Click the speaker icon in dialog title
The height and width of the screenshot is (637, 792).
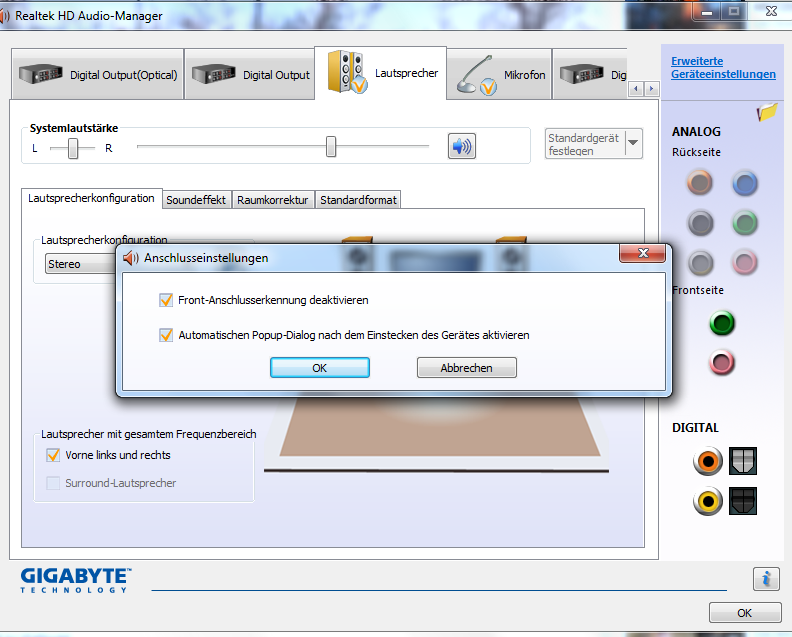[x=131, y=258]
